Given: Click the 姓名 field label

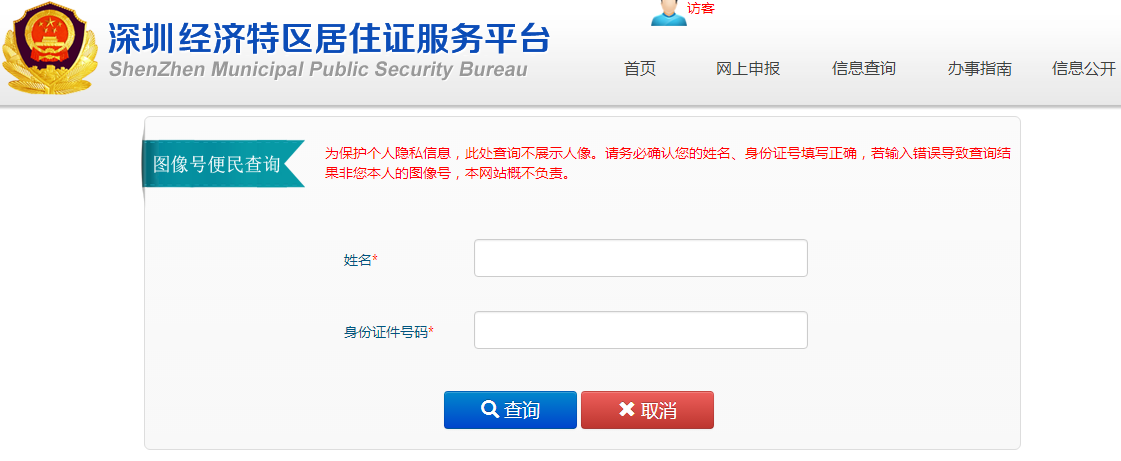Looking at the screenshot, I should pos(360,261).
